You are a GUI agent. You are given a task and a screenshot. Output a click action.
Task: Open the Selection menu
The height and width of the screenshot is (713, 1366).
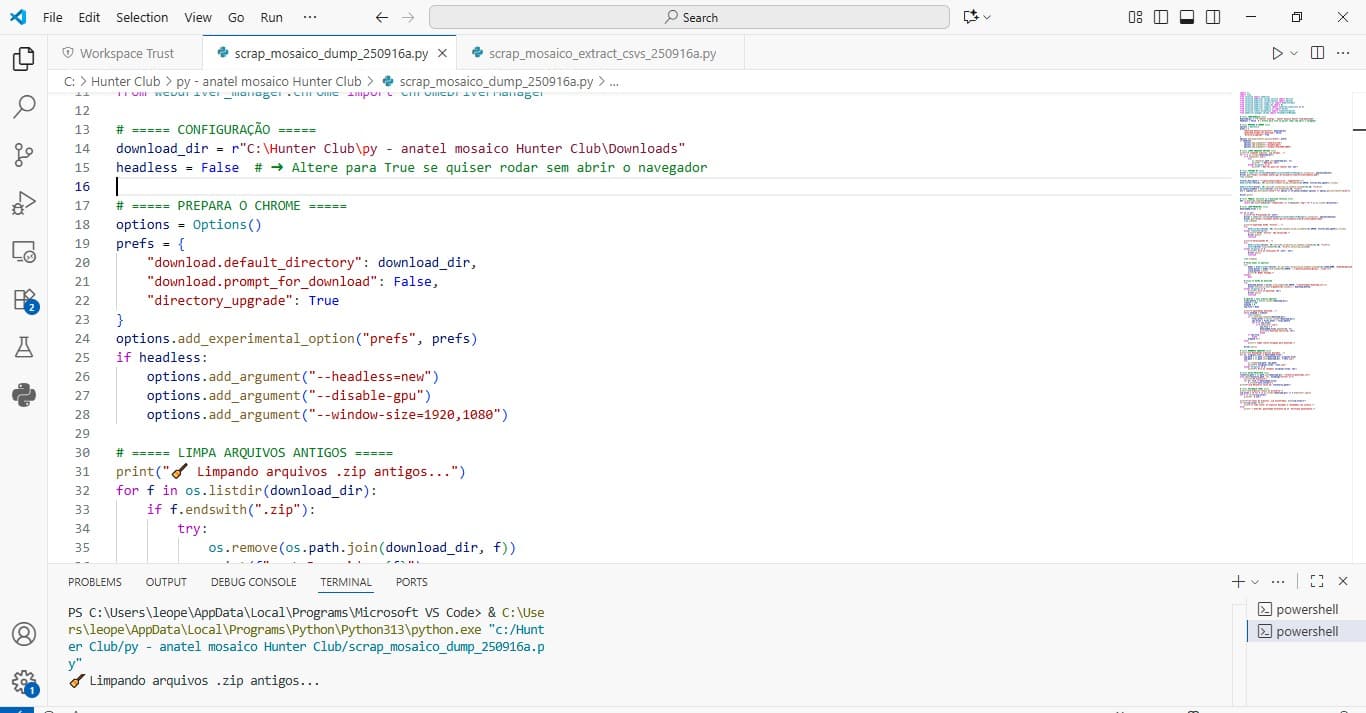coord(142,17)
